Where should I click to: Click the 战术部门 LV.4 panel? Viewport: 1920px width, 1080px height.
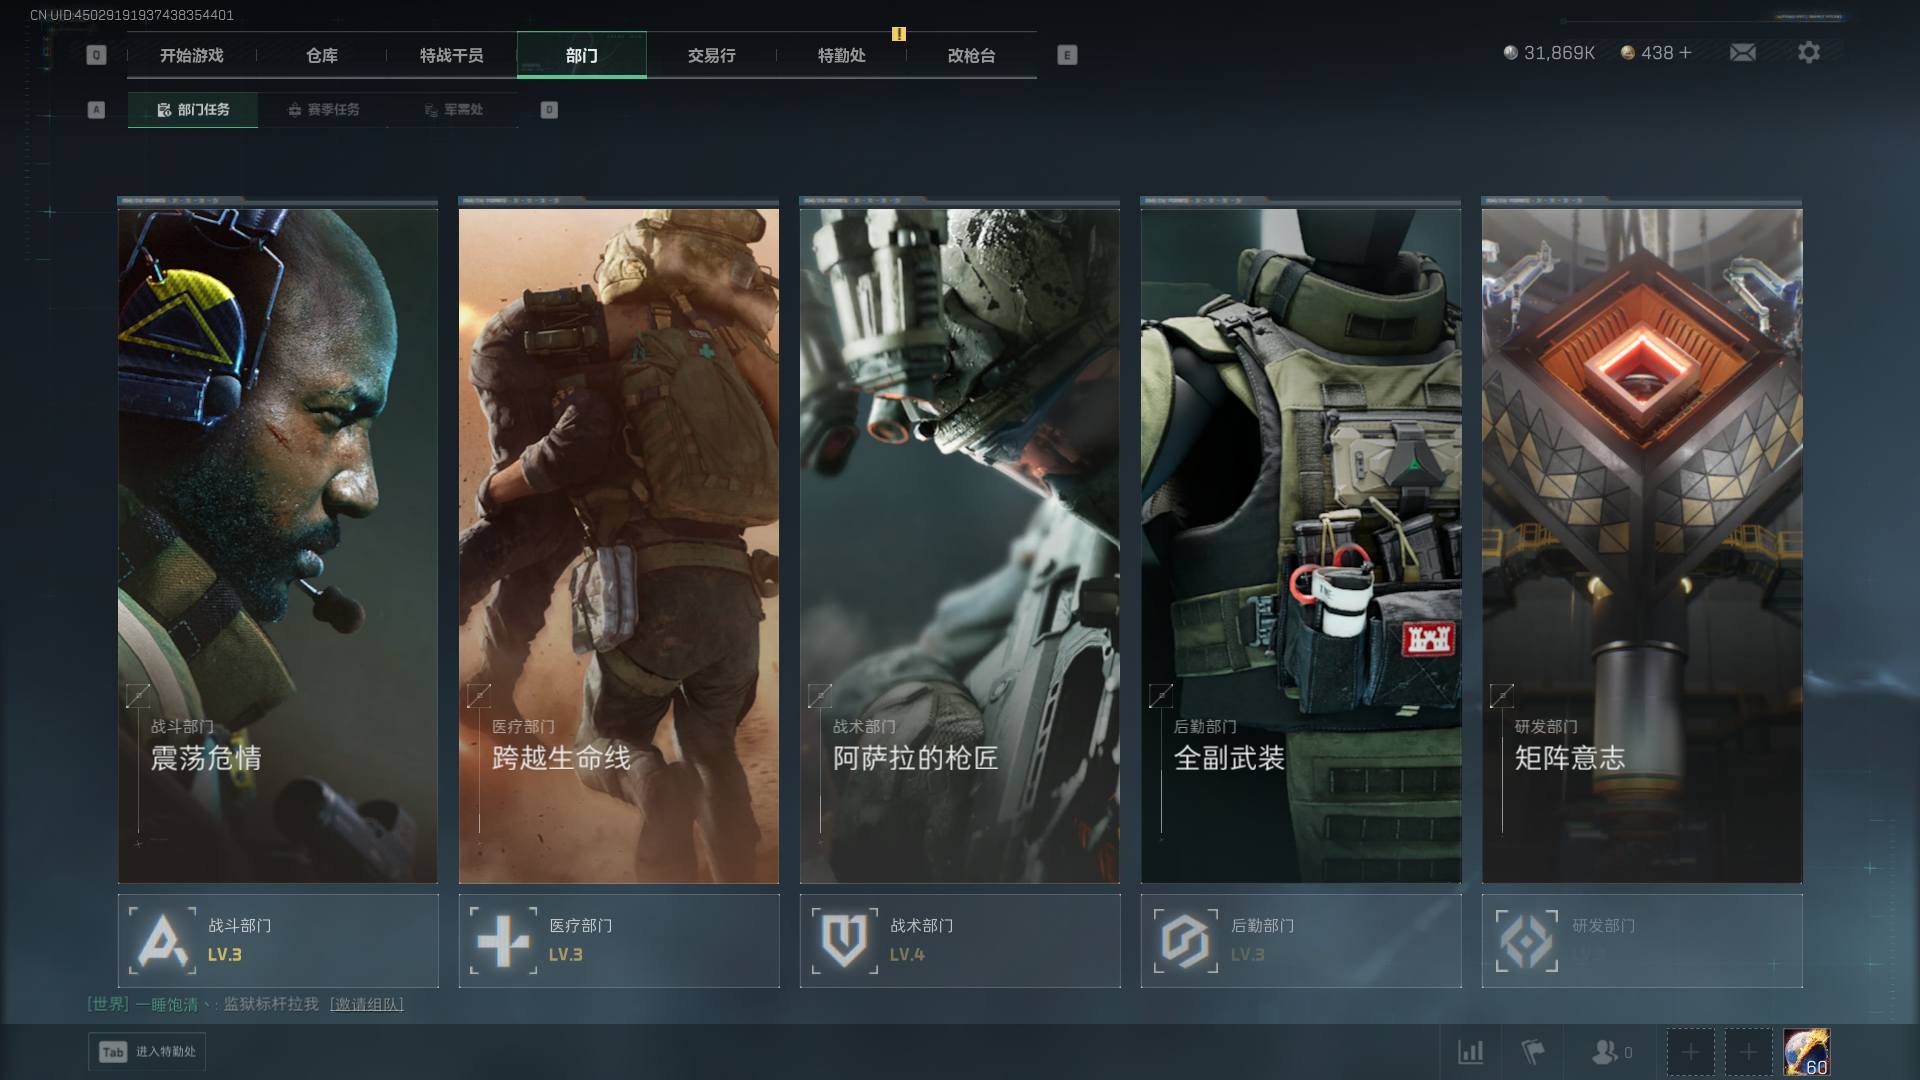[959, 941]
